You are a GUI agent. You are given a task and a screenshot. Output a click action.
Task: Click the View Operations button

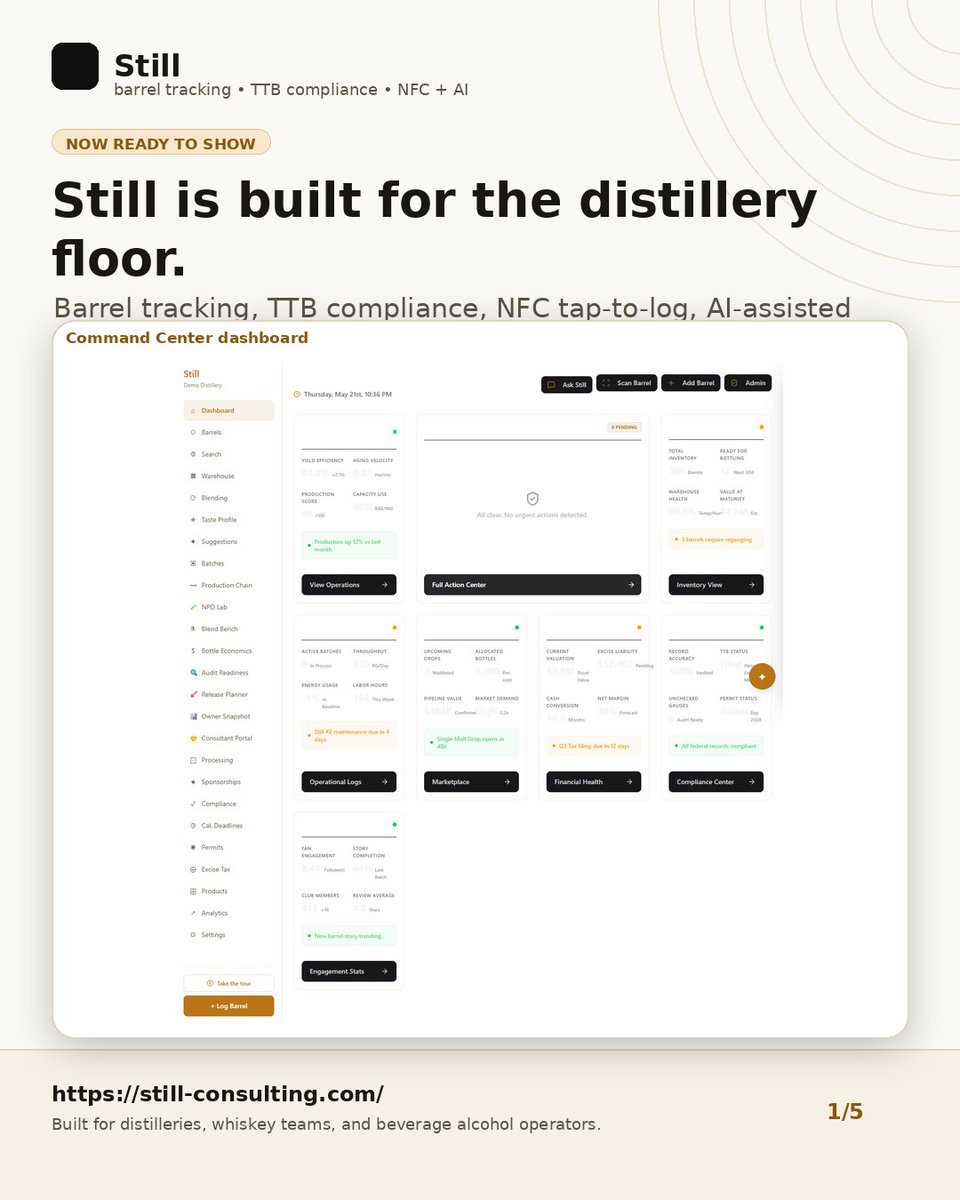[349, 585]
